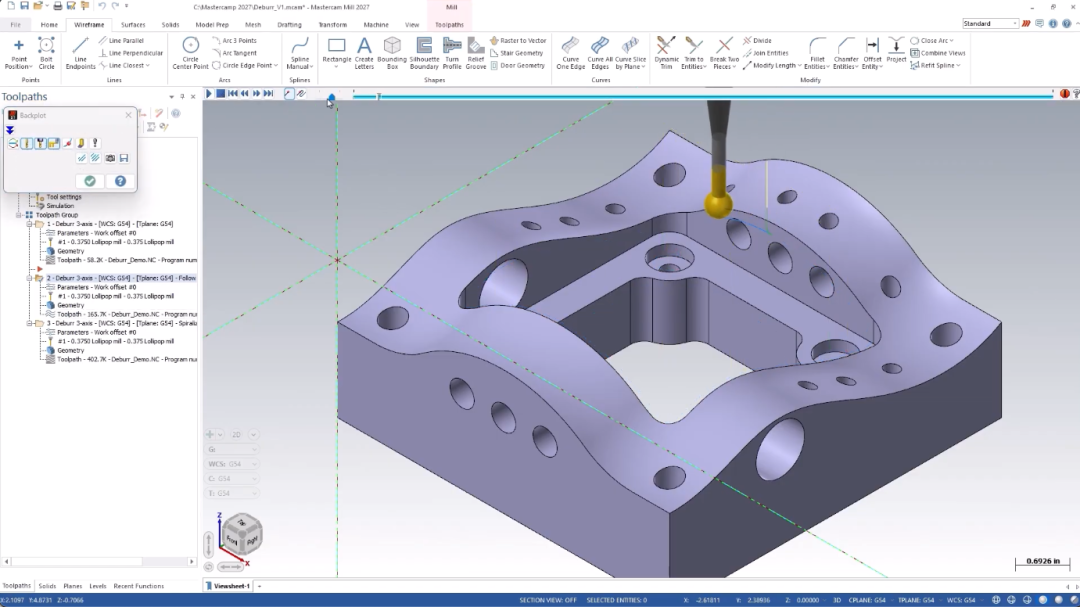This screenshot has width=1080, height=607.
Task: Click the Raster to Vector button
Action: [518, 41]
